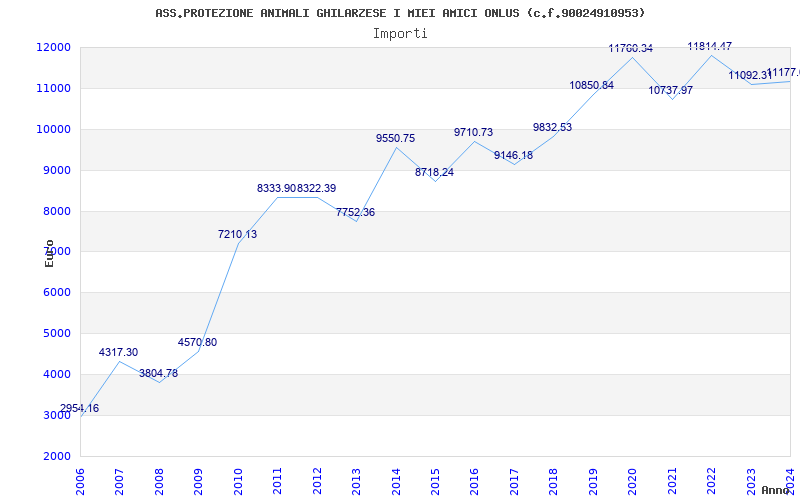Viewport: 800px width, 500px height.
Task: Click the x-axis year 2017
Action: pyautogui.click(x=514, y=481)
